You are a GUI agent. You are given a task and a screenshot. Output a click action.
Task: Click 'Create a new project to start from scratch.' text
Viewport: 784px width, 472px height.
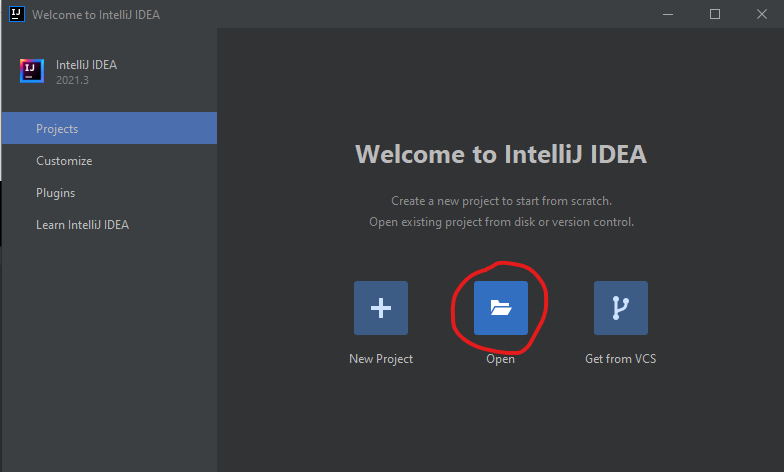[x=501, y=201]
